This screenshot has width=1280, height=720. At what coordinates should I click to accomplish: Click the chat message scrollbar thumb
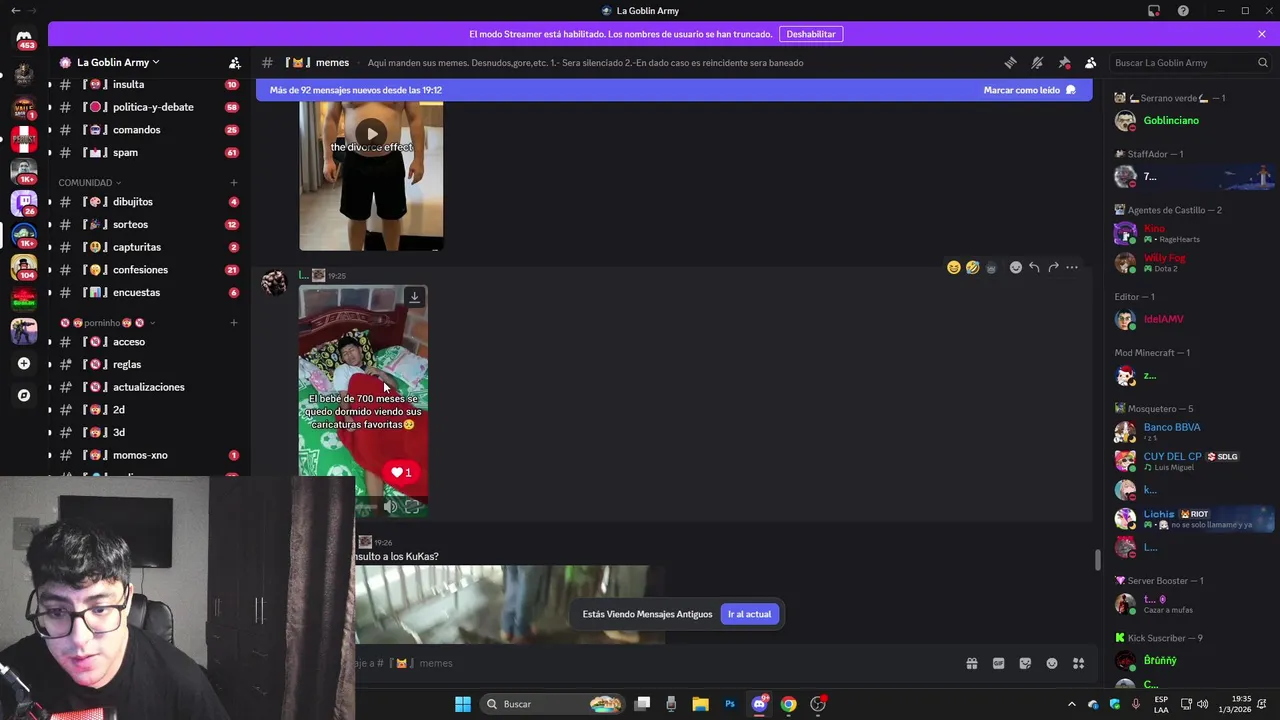[1098, 560]
